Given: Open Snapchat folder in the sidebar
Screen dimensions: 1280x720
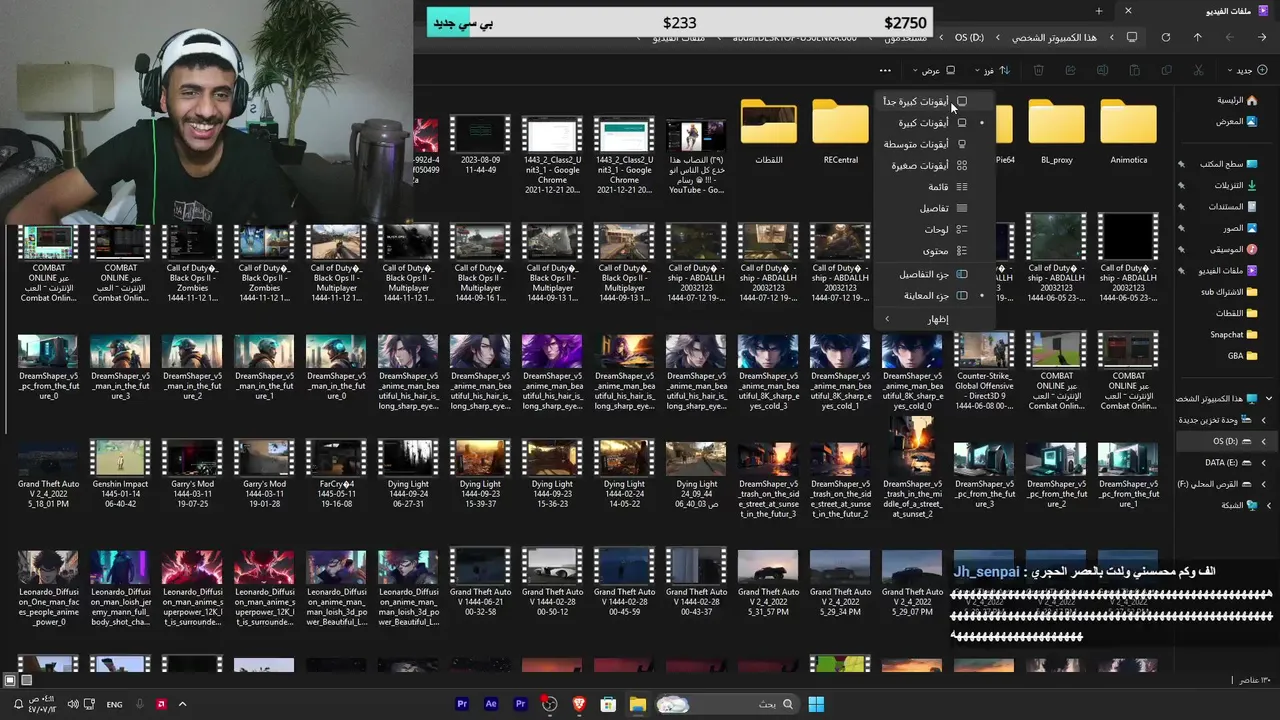Looking at the screenshot, I should pos(1234,334).
